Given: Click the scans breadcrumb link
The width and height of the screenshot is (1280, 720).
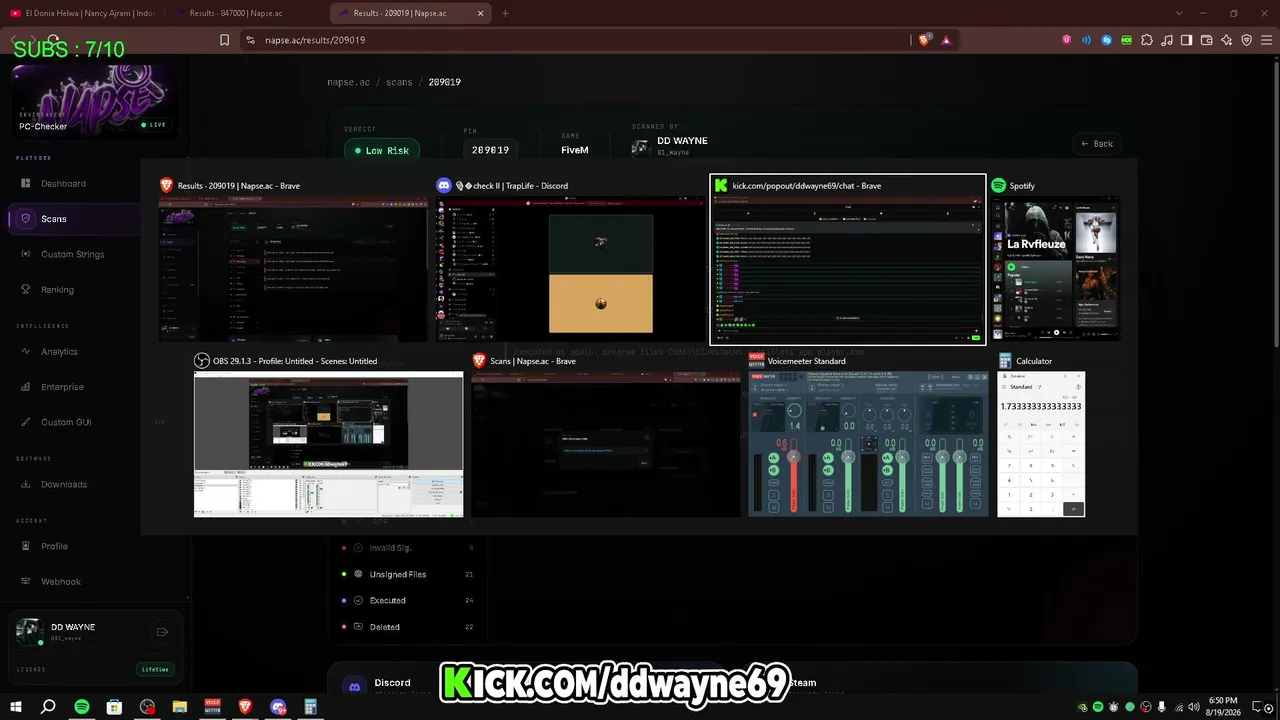Looking at the screenshot, I should pos(399,82).
